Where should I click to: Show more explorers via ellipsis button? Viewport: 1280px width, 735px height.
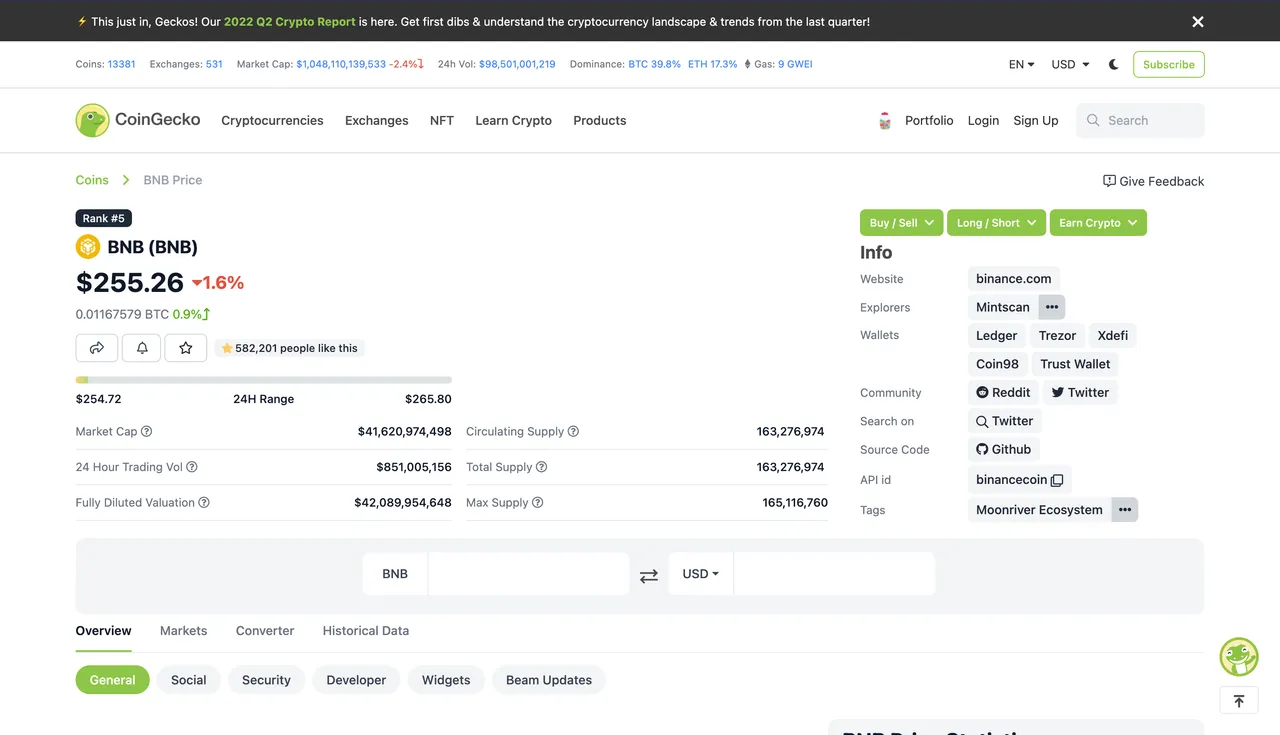pos(1052,307)
